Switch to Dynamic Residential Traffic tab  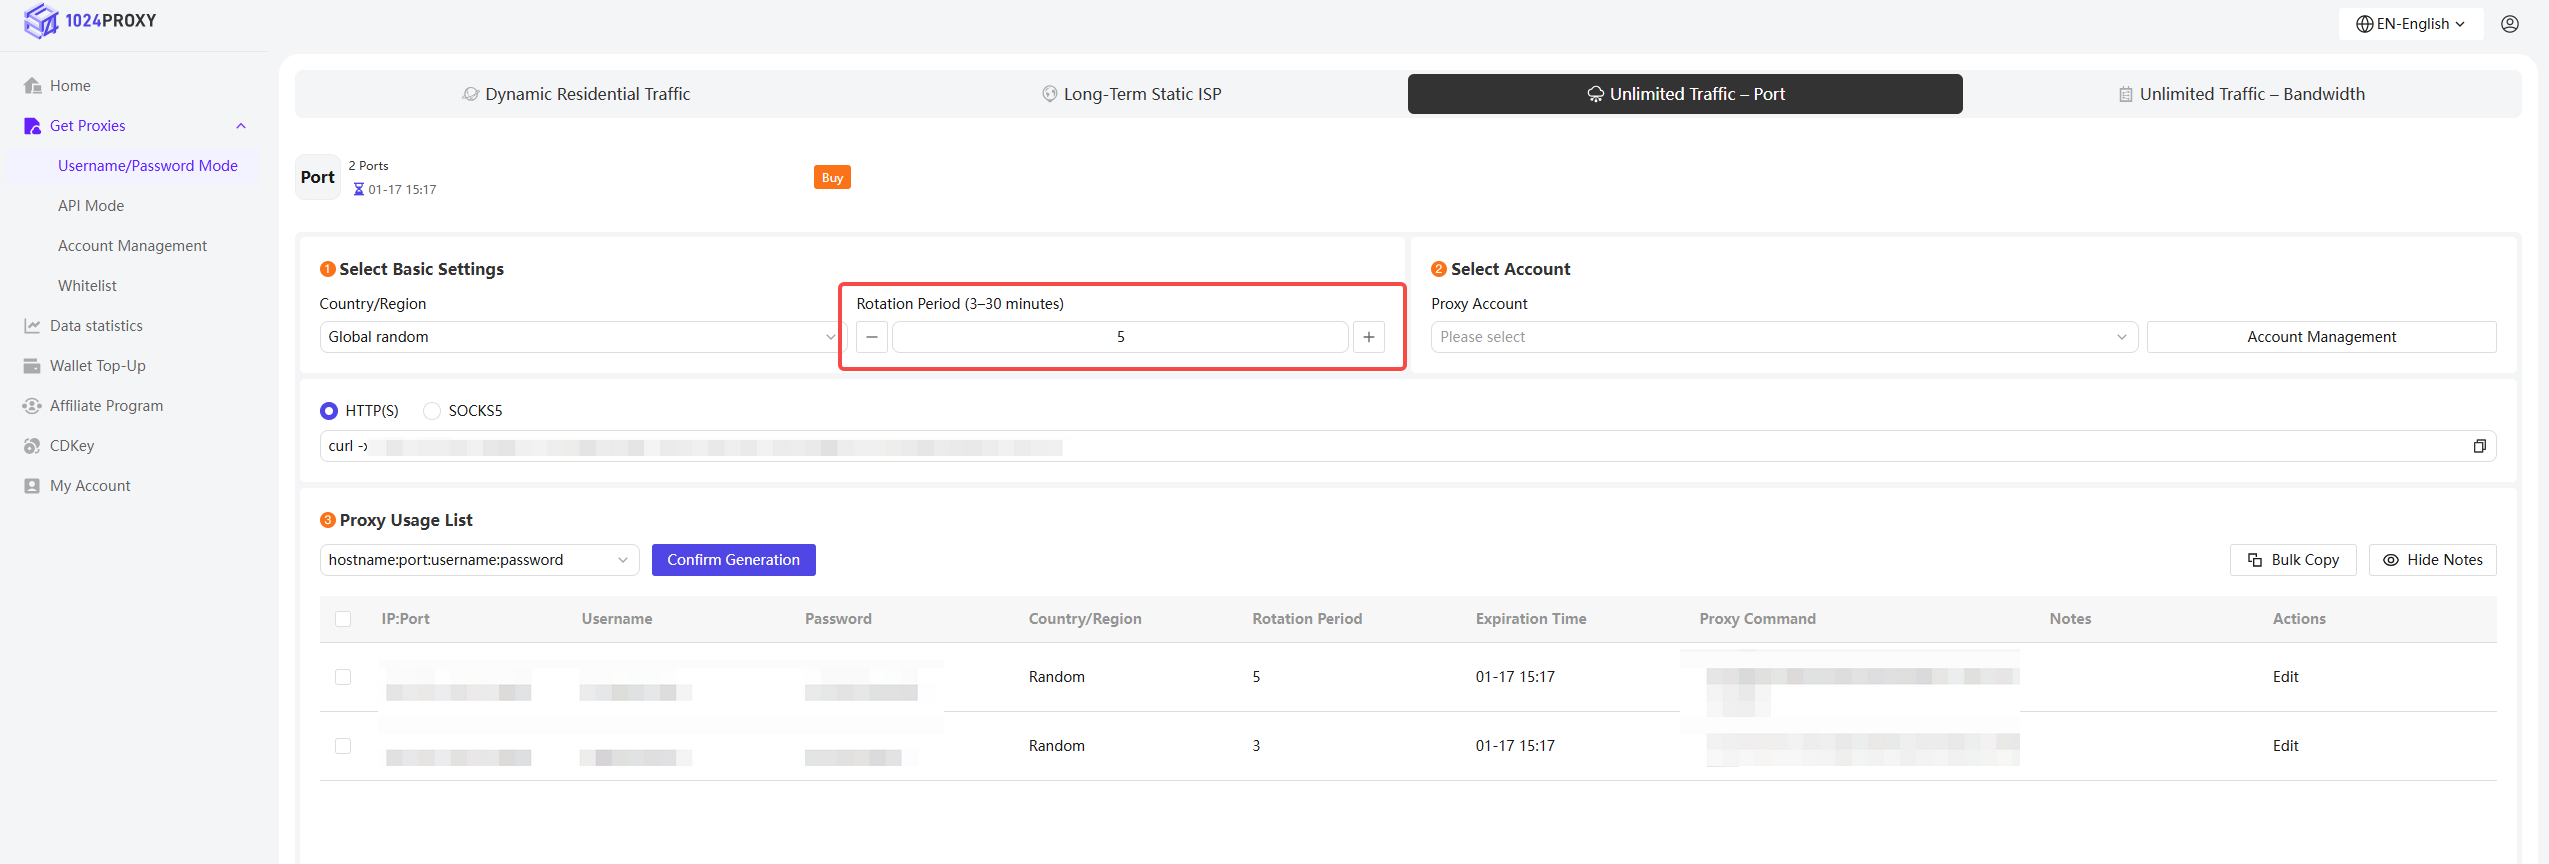pyautogui.click(x=576, y=94)
